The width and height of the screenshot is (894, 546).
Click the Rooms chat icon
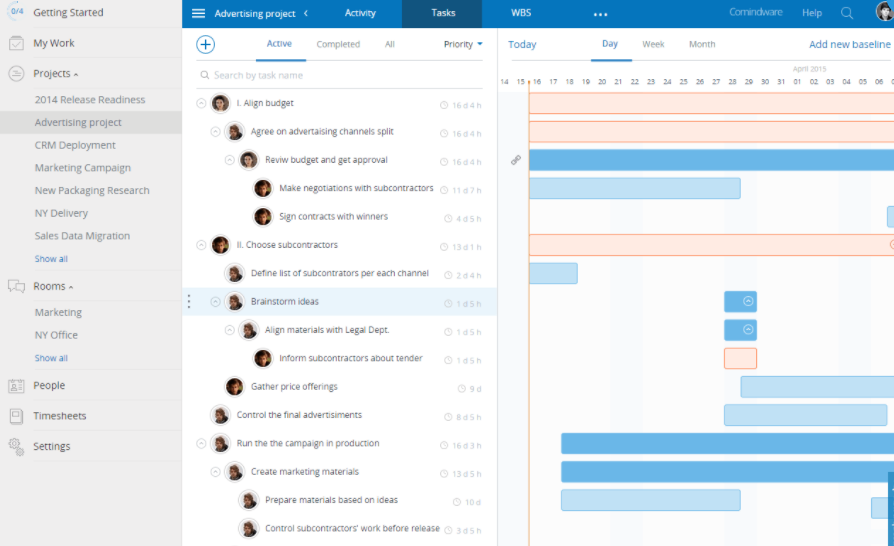coord(17,286)
